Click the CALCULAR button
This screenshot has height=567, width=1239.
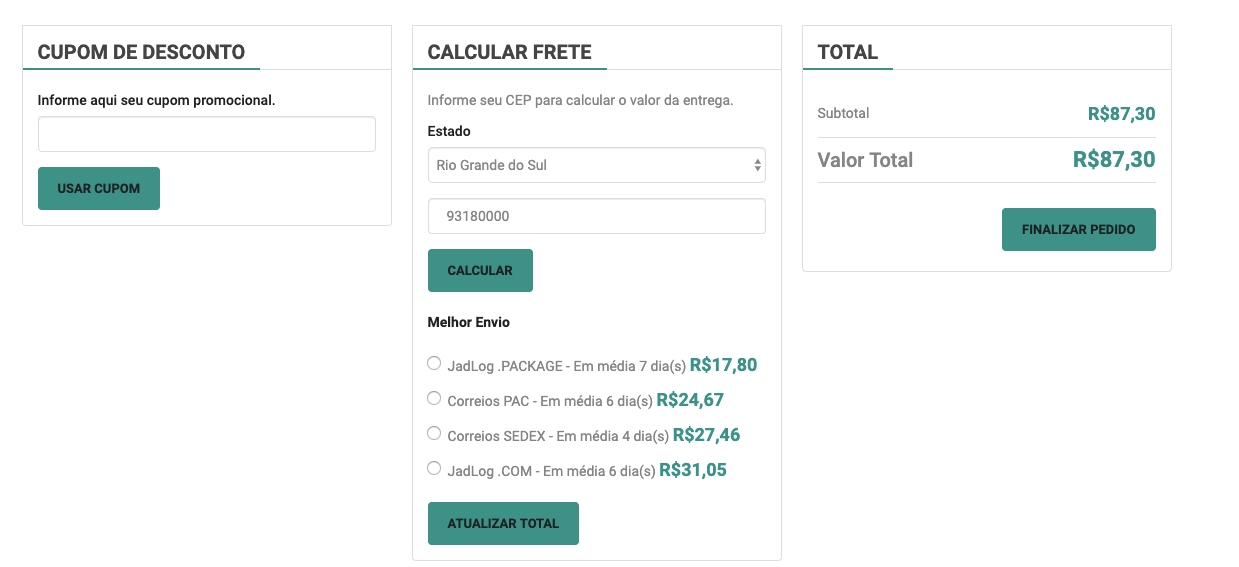[480, 271]
